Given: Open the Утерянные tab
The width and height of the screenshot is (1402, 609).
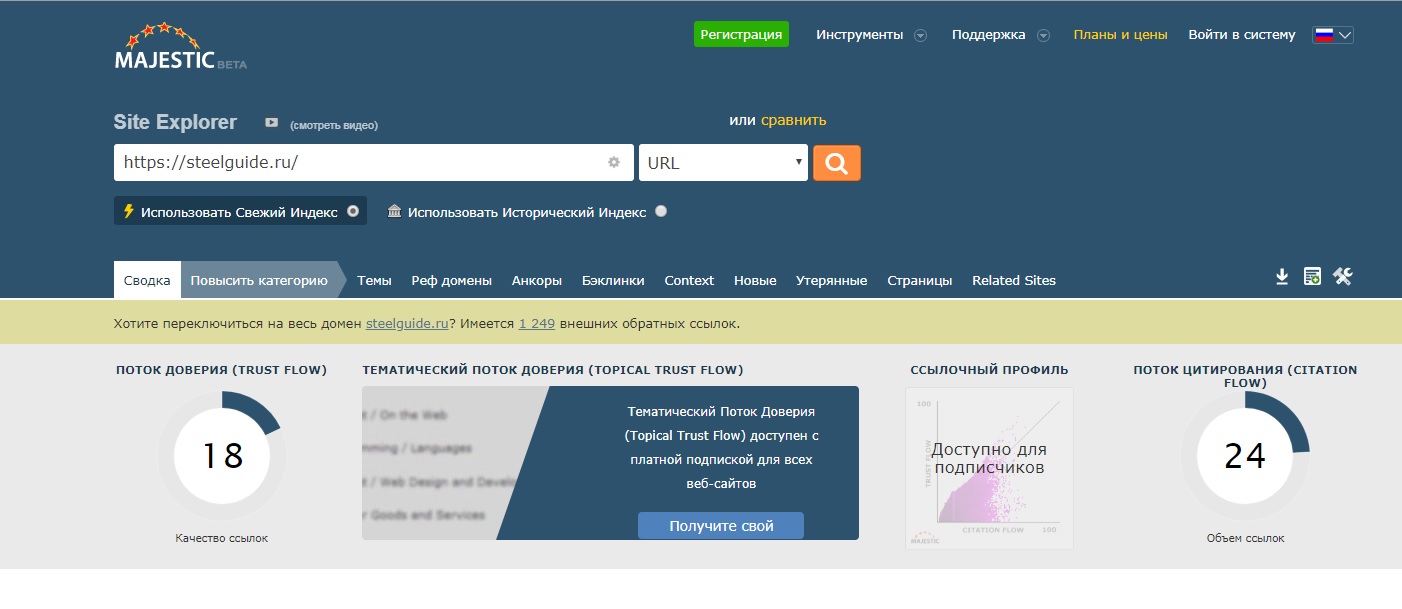Looking at the screenshot, I should [x=832, y=280].
